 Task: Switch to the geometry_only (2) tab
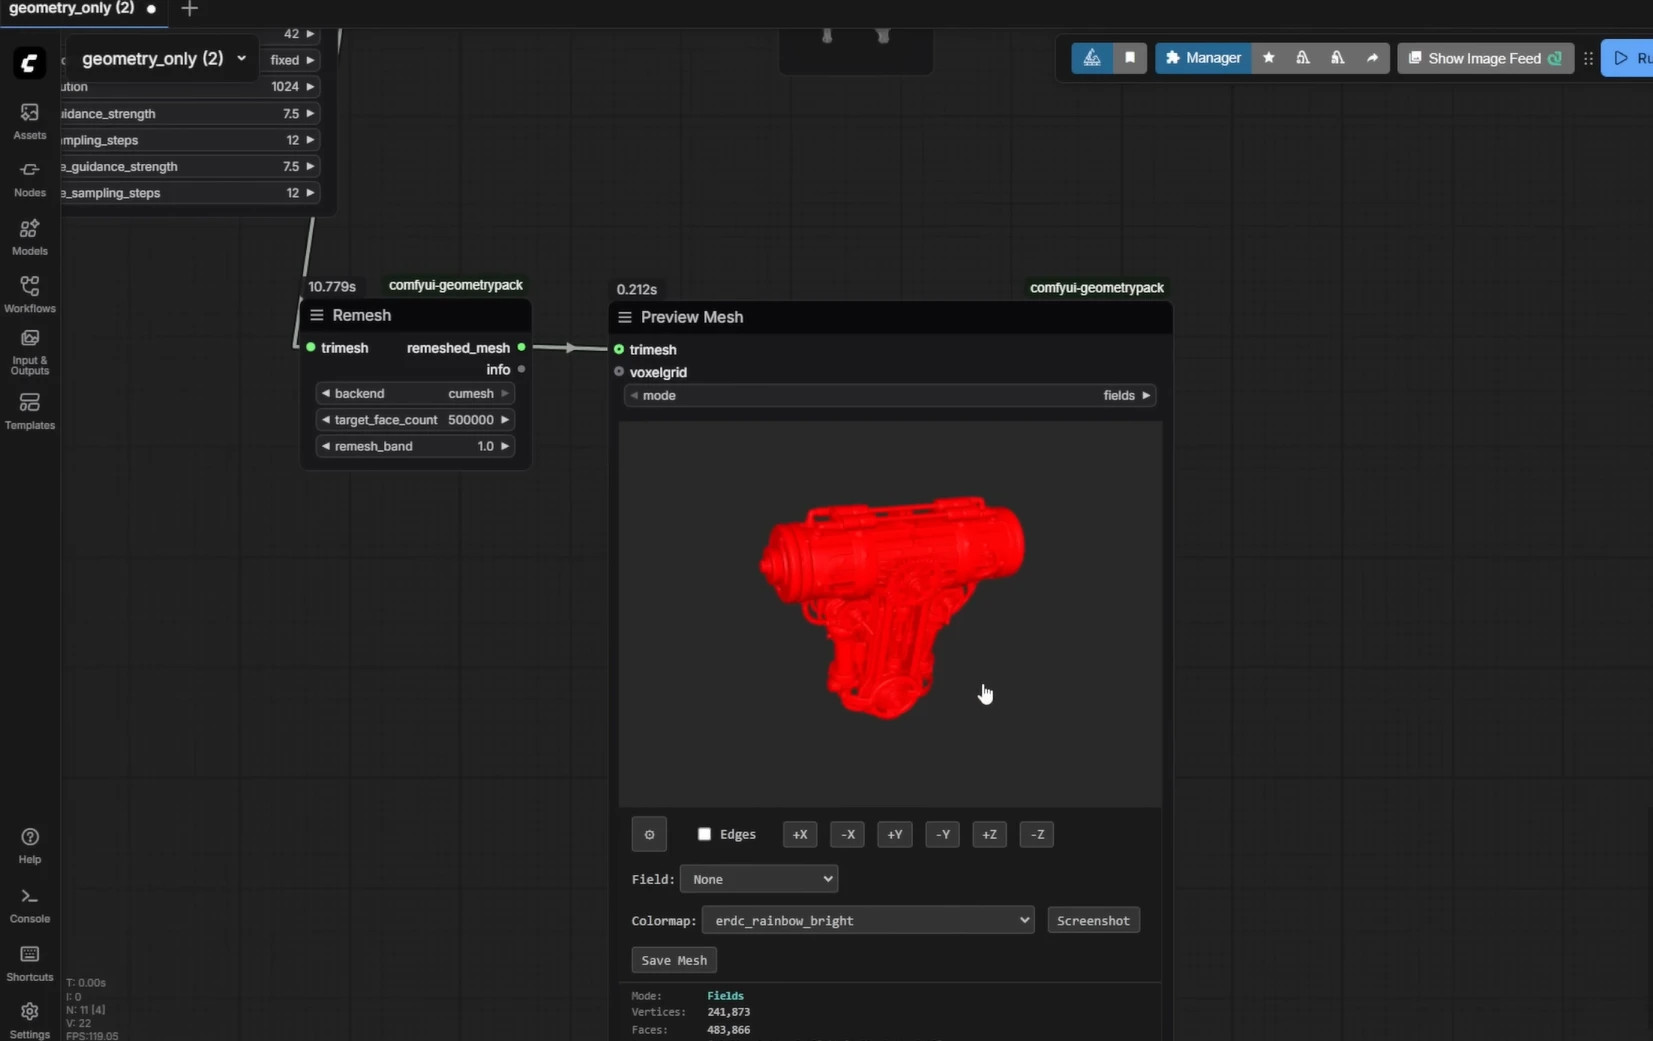coord(72,9)
